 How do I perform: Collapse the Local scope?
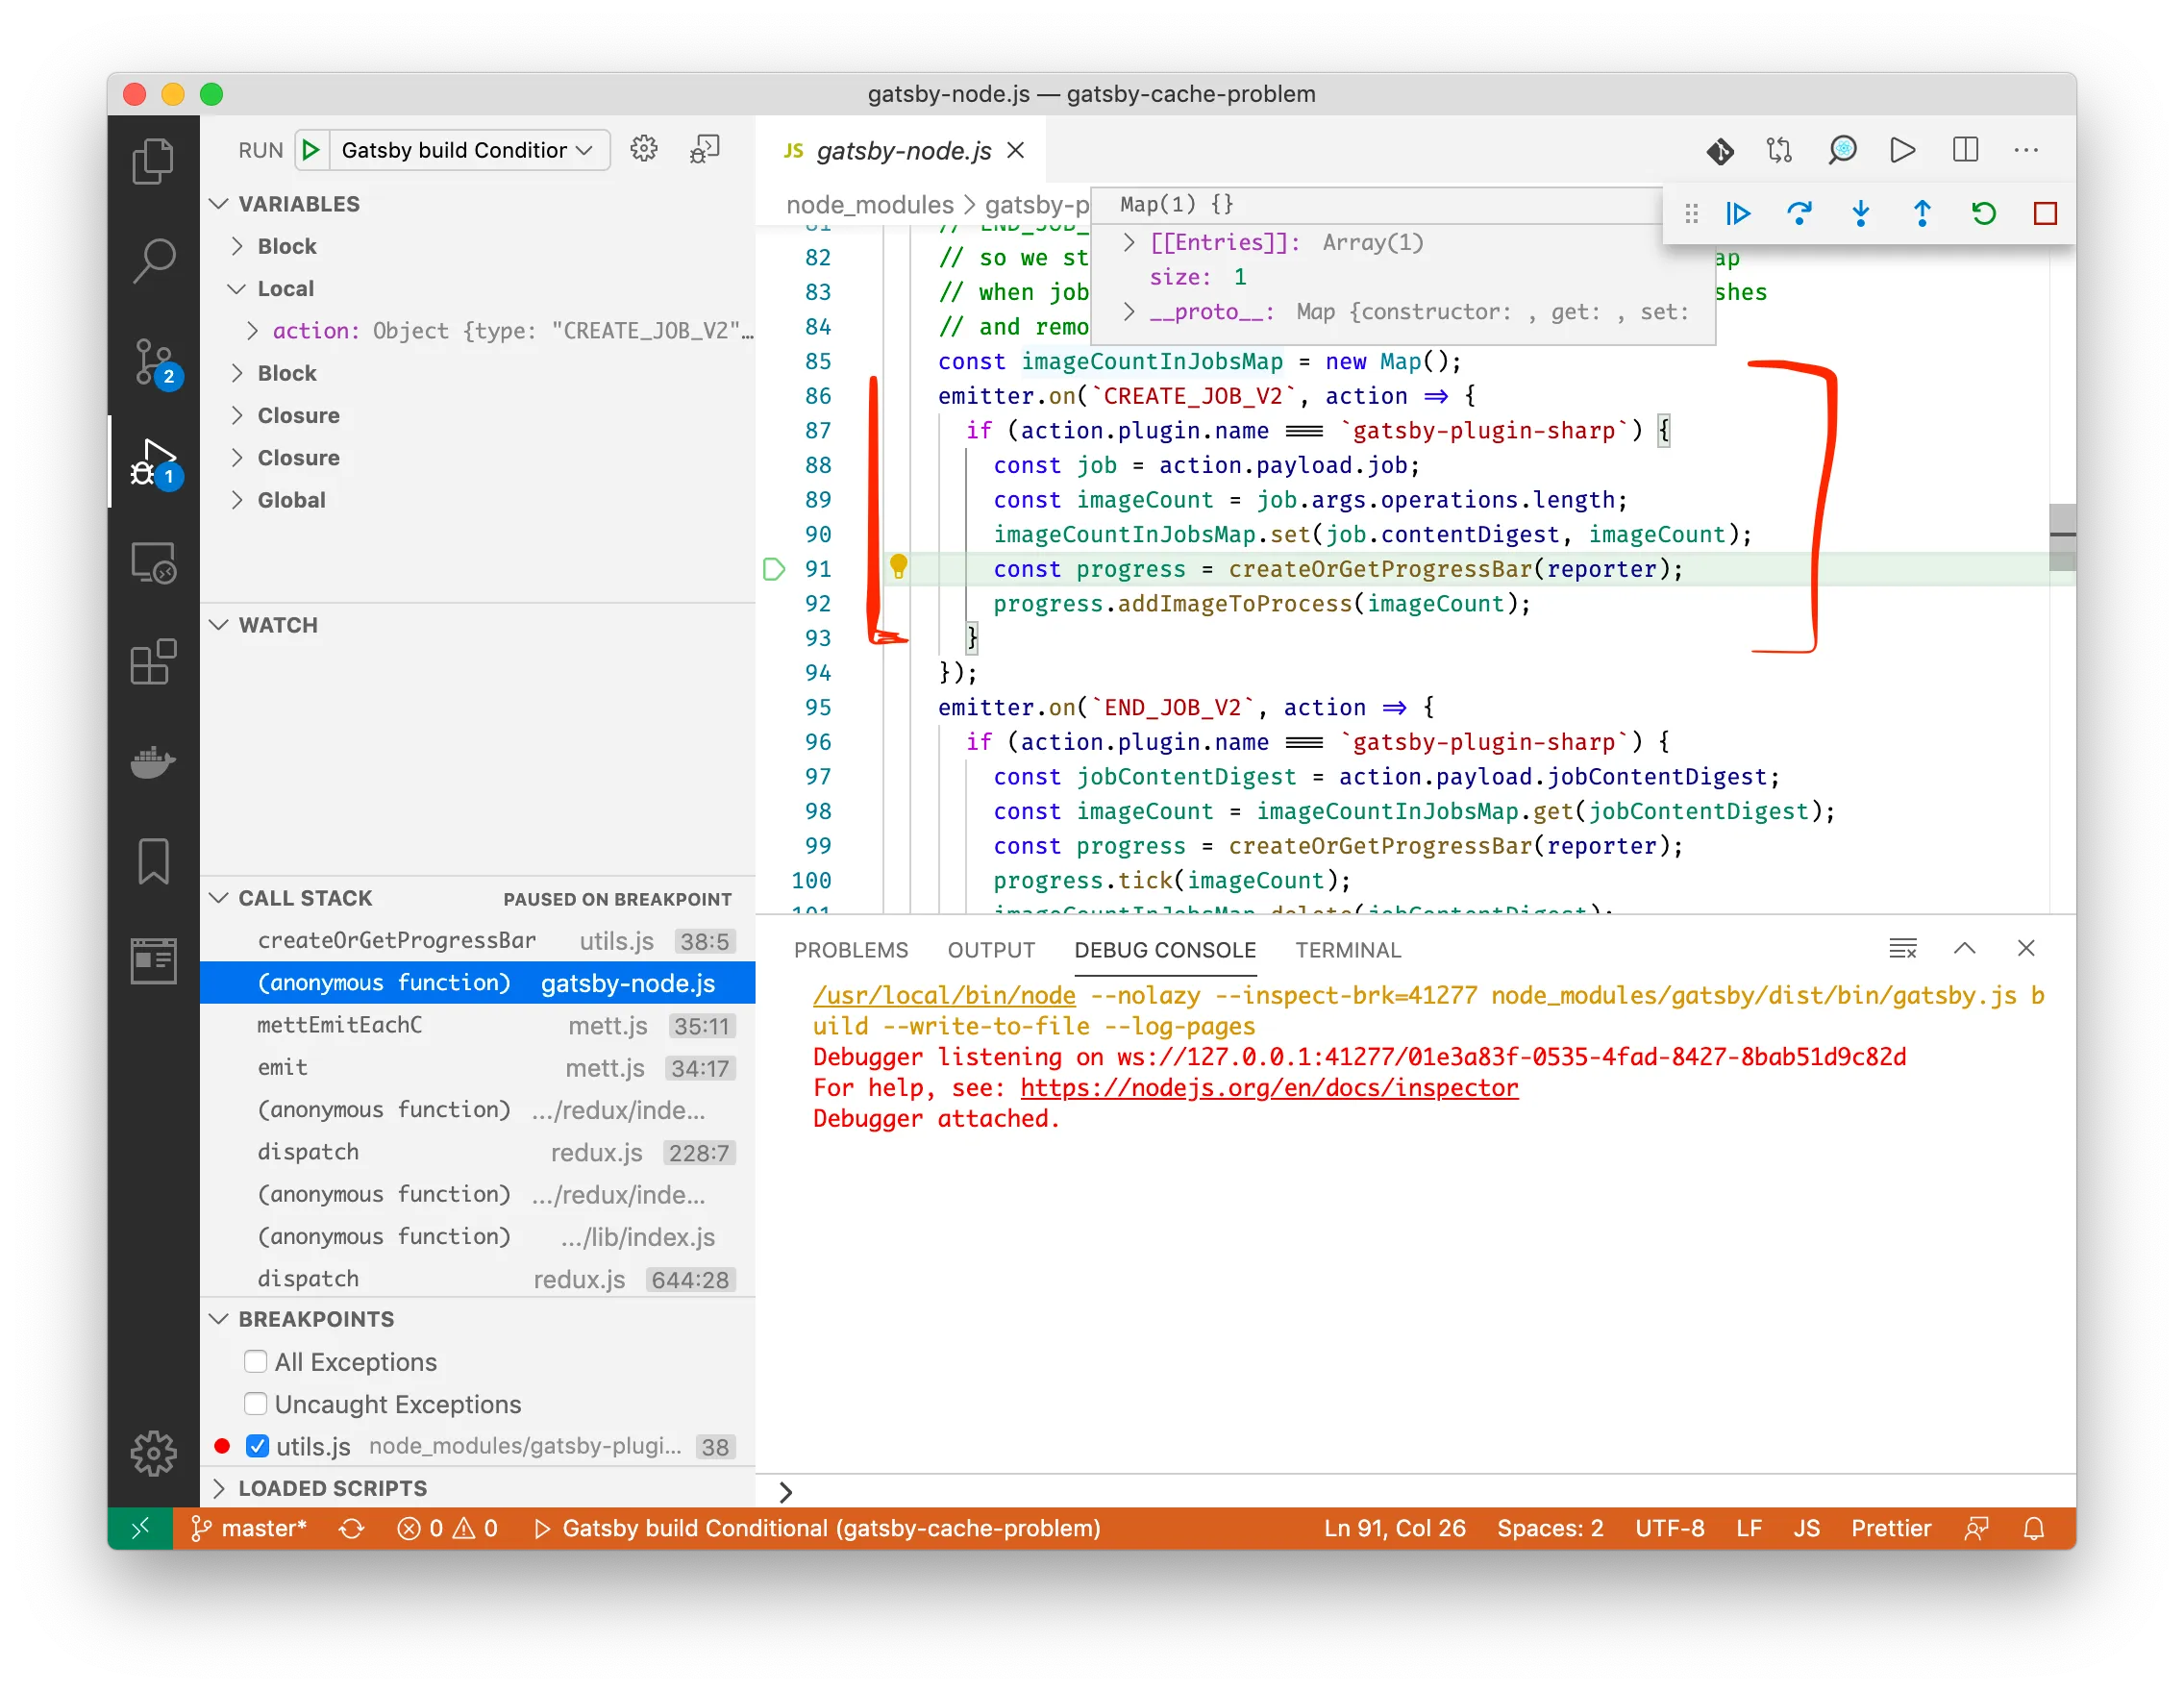click(237, 288)
